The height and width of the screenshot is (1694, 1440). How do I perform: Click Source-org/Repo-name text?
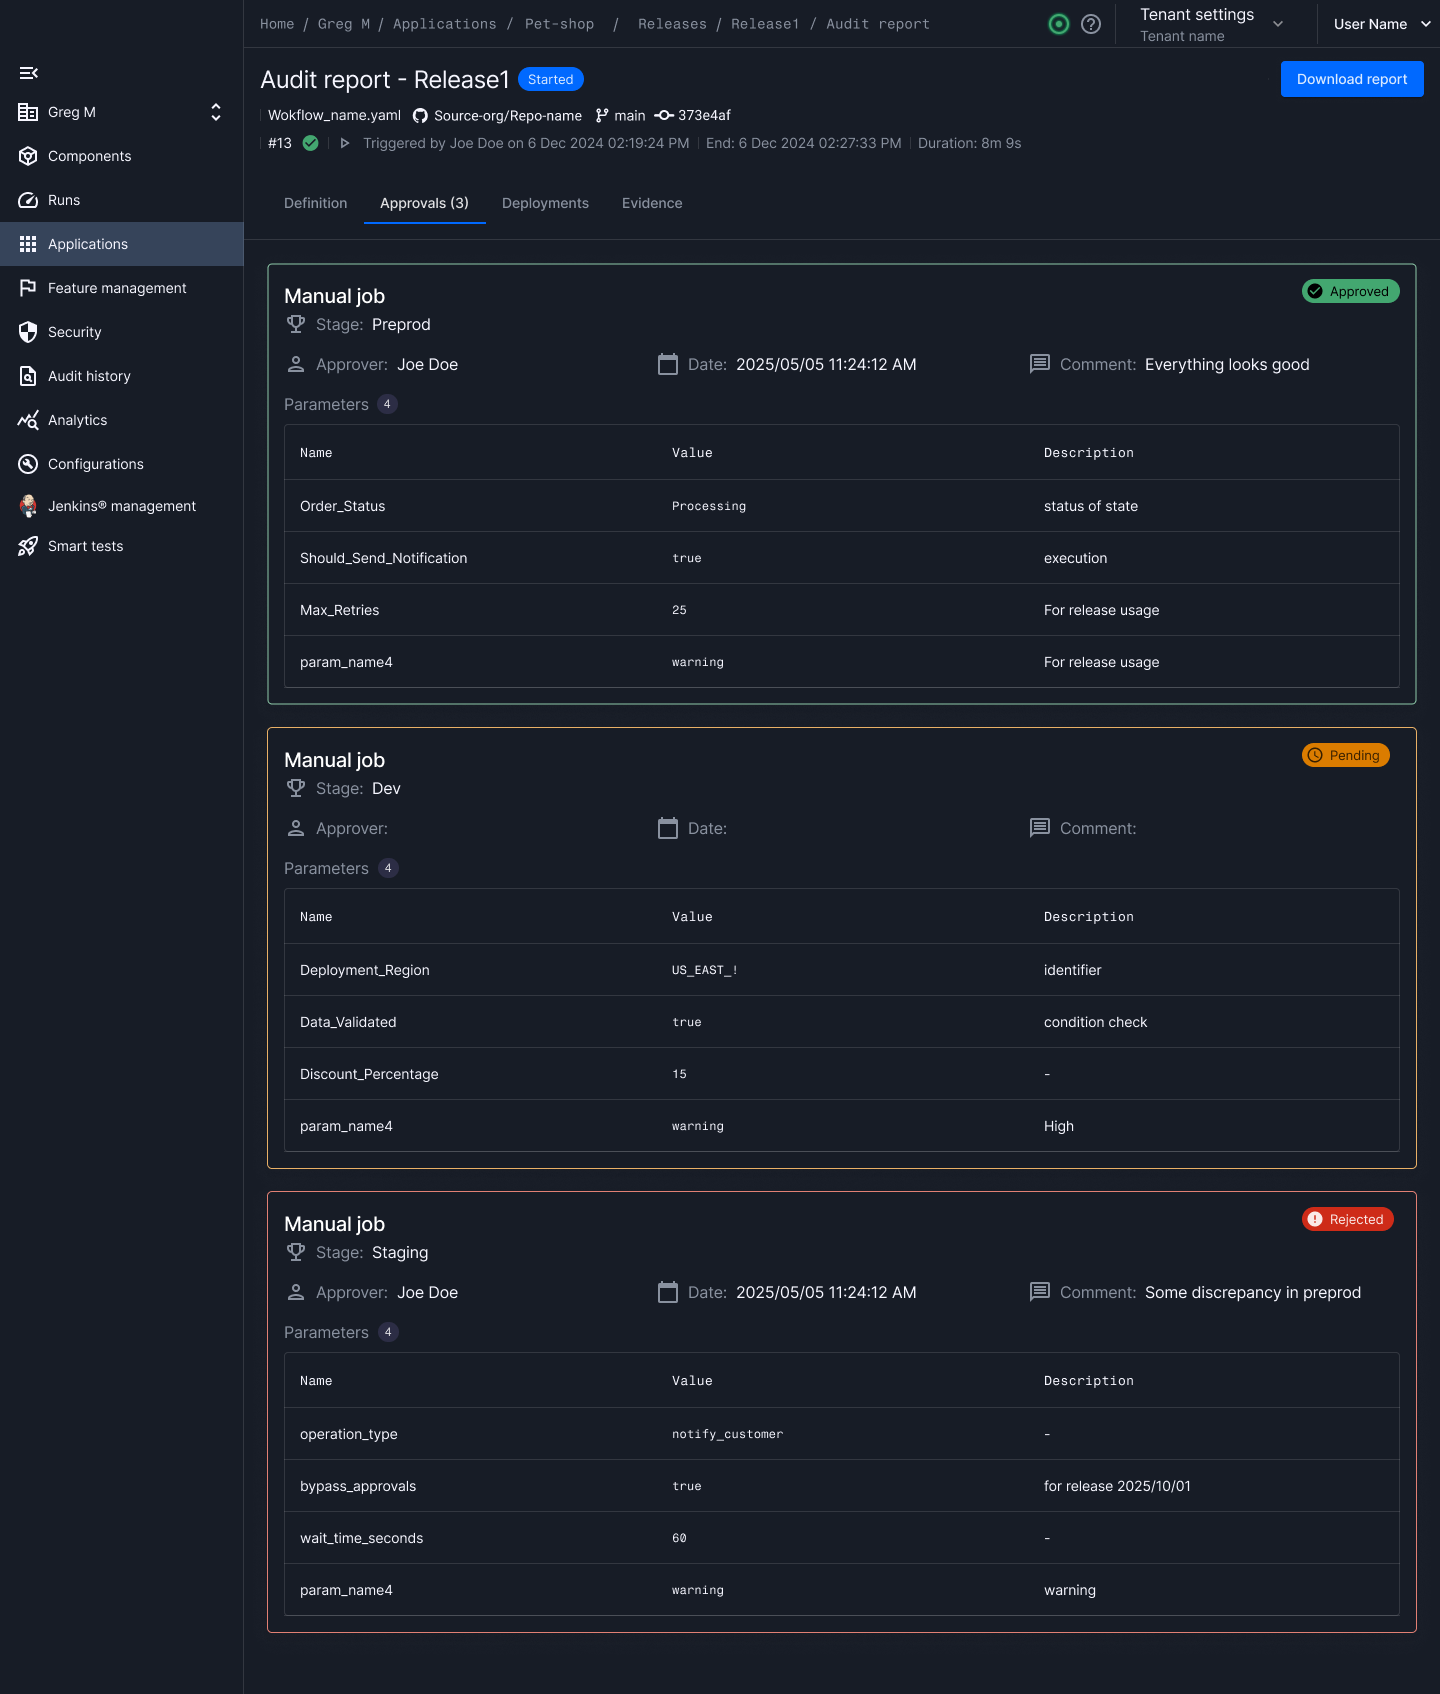tap(508, 116)
